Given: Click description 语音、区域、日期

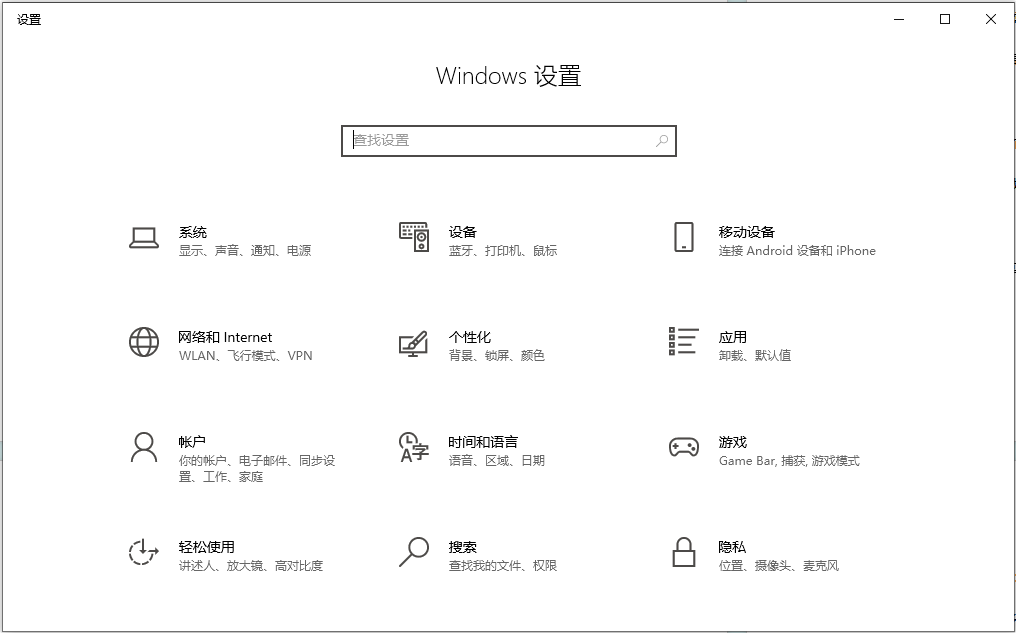Looking at the screenshot, I should [496, 461].
